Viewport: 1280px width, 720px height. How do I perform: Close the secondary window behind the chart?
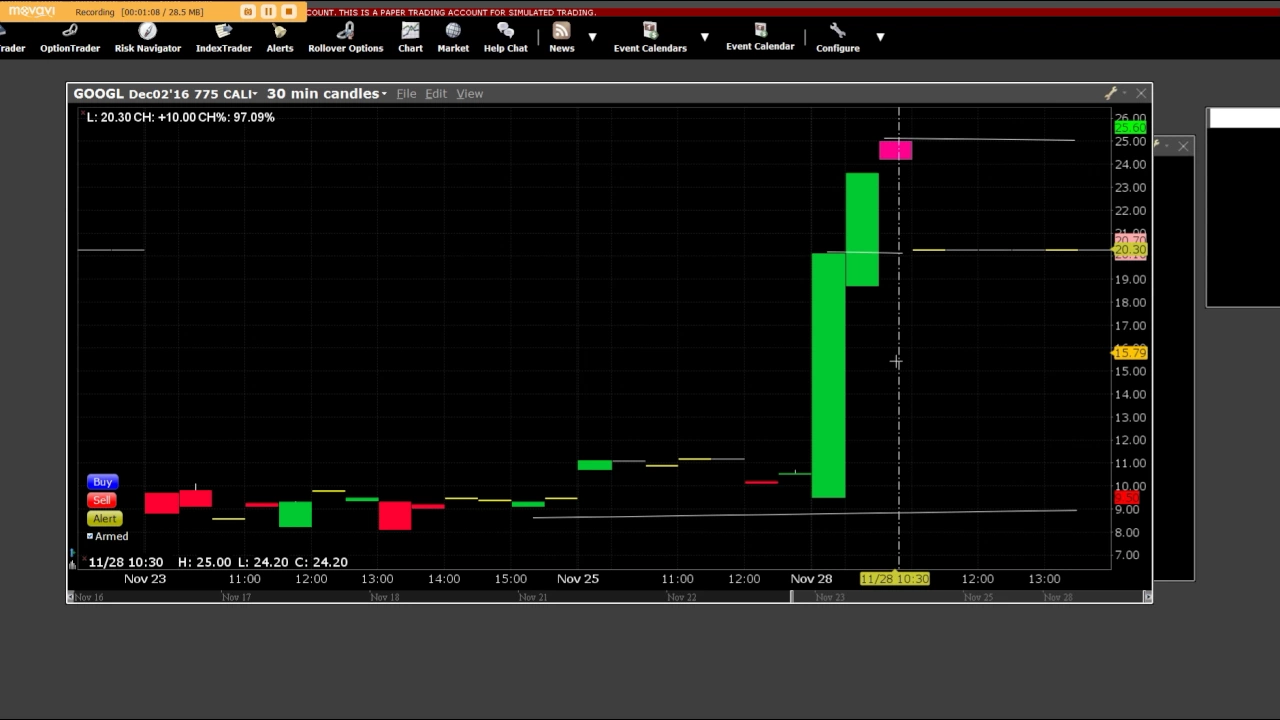pos(1184,146)
